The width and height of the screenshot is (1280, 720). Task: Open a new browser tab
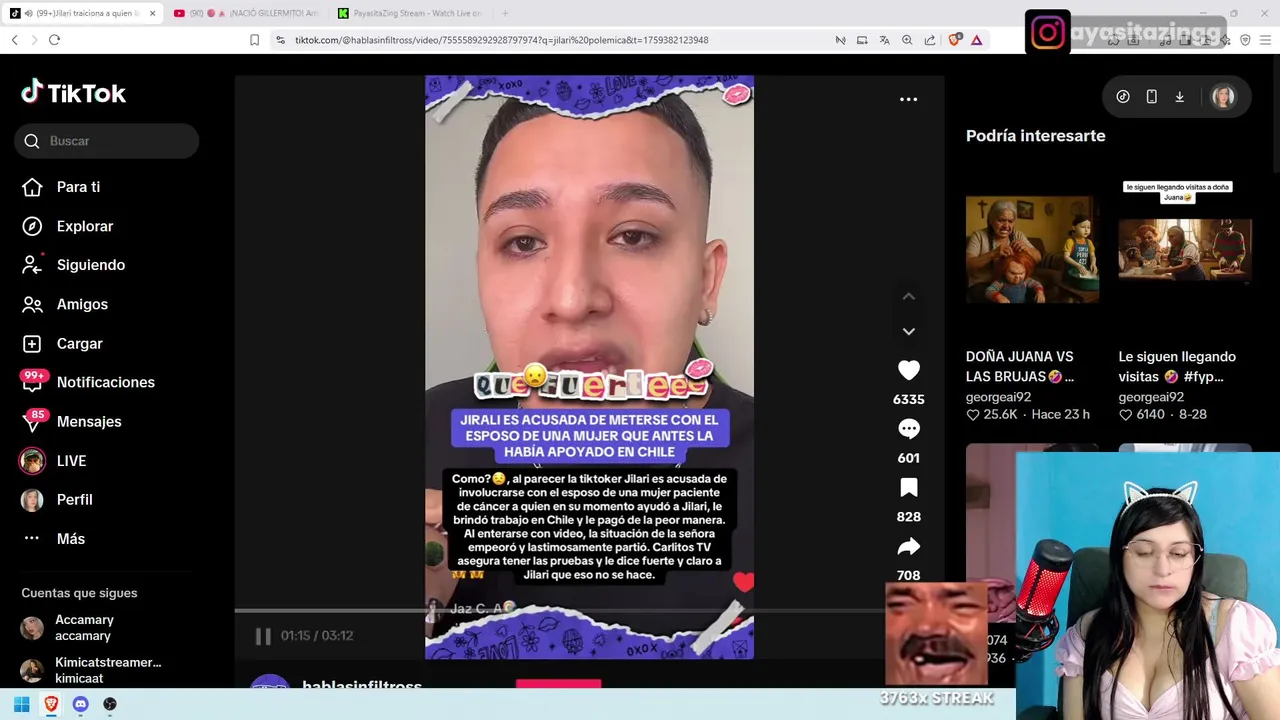tap(505, 13)
